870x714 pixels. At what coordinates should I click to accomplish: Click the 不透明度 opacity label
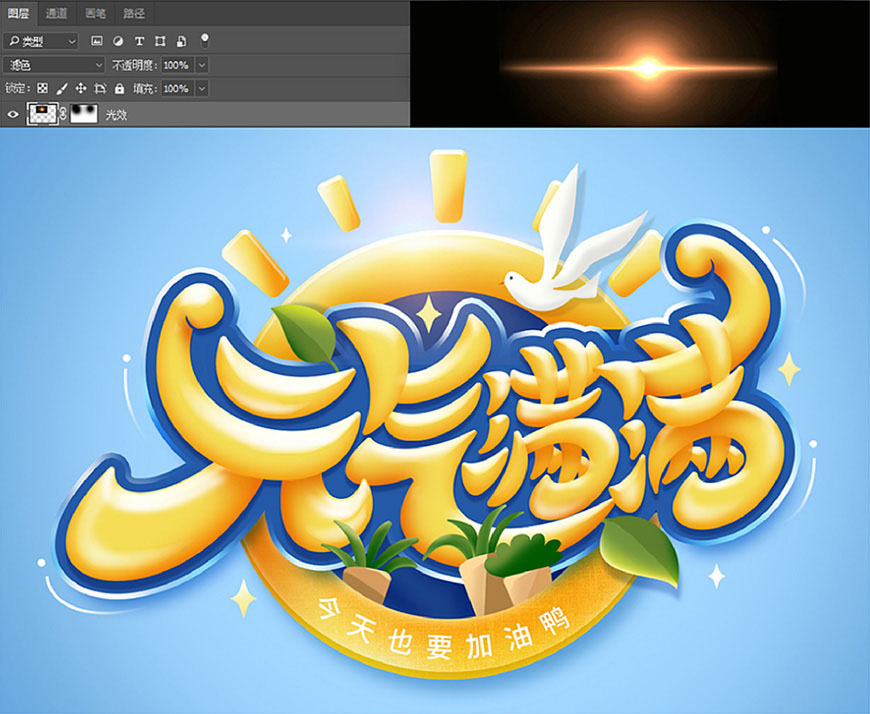click(x=135, y=65)
